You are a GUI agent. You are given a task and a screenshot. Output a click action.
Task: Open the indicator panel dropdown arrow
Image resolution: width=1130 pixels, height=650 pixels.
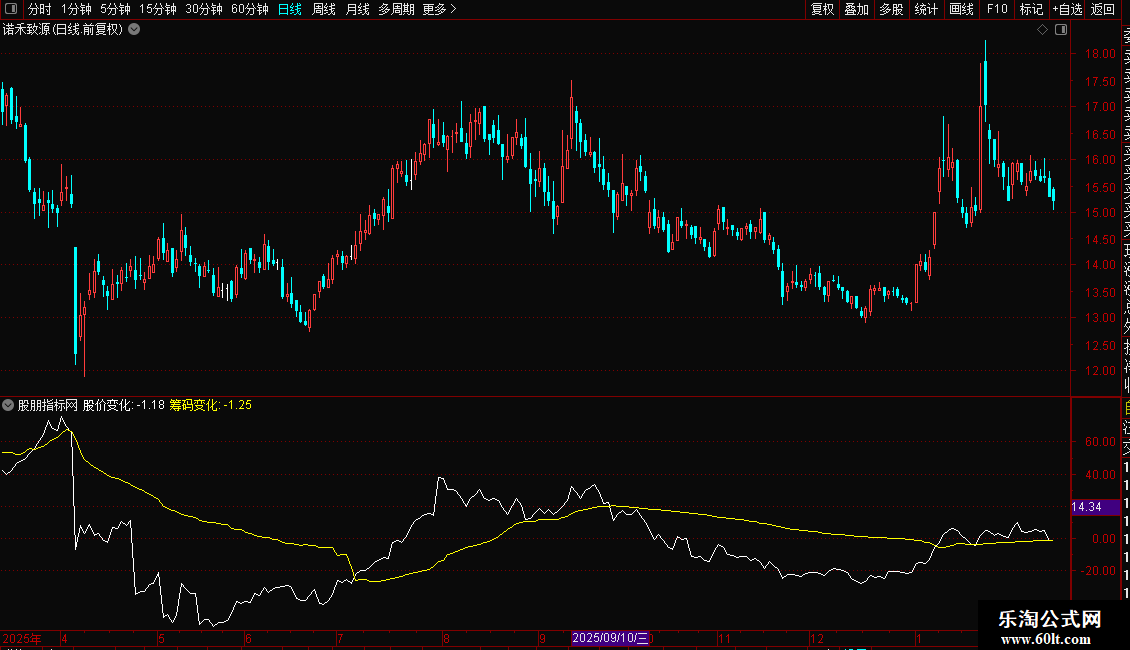(x=8, y=405)
